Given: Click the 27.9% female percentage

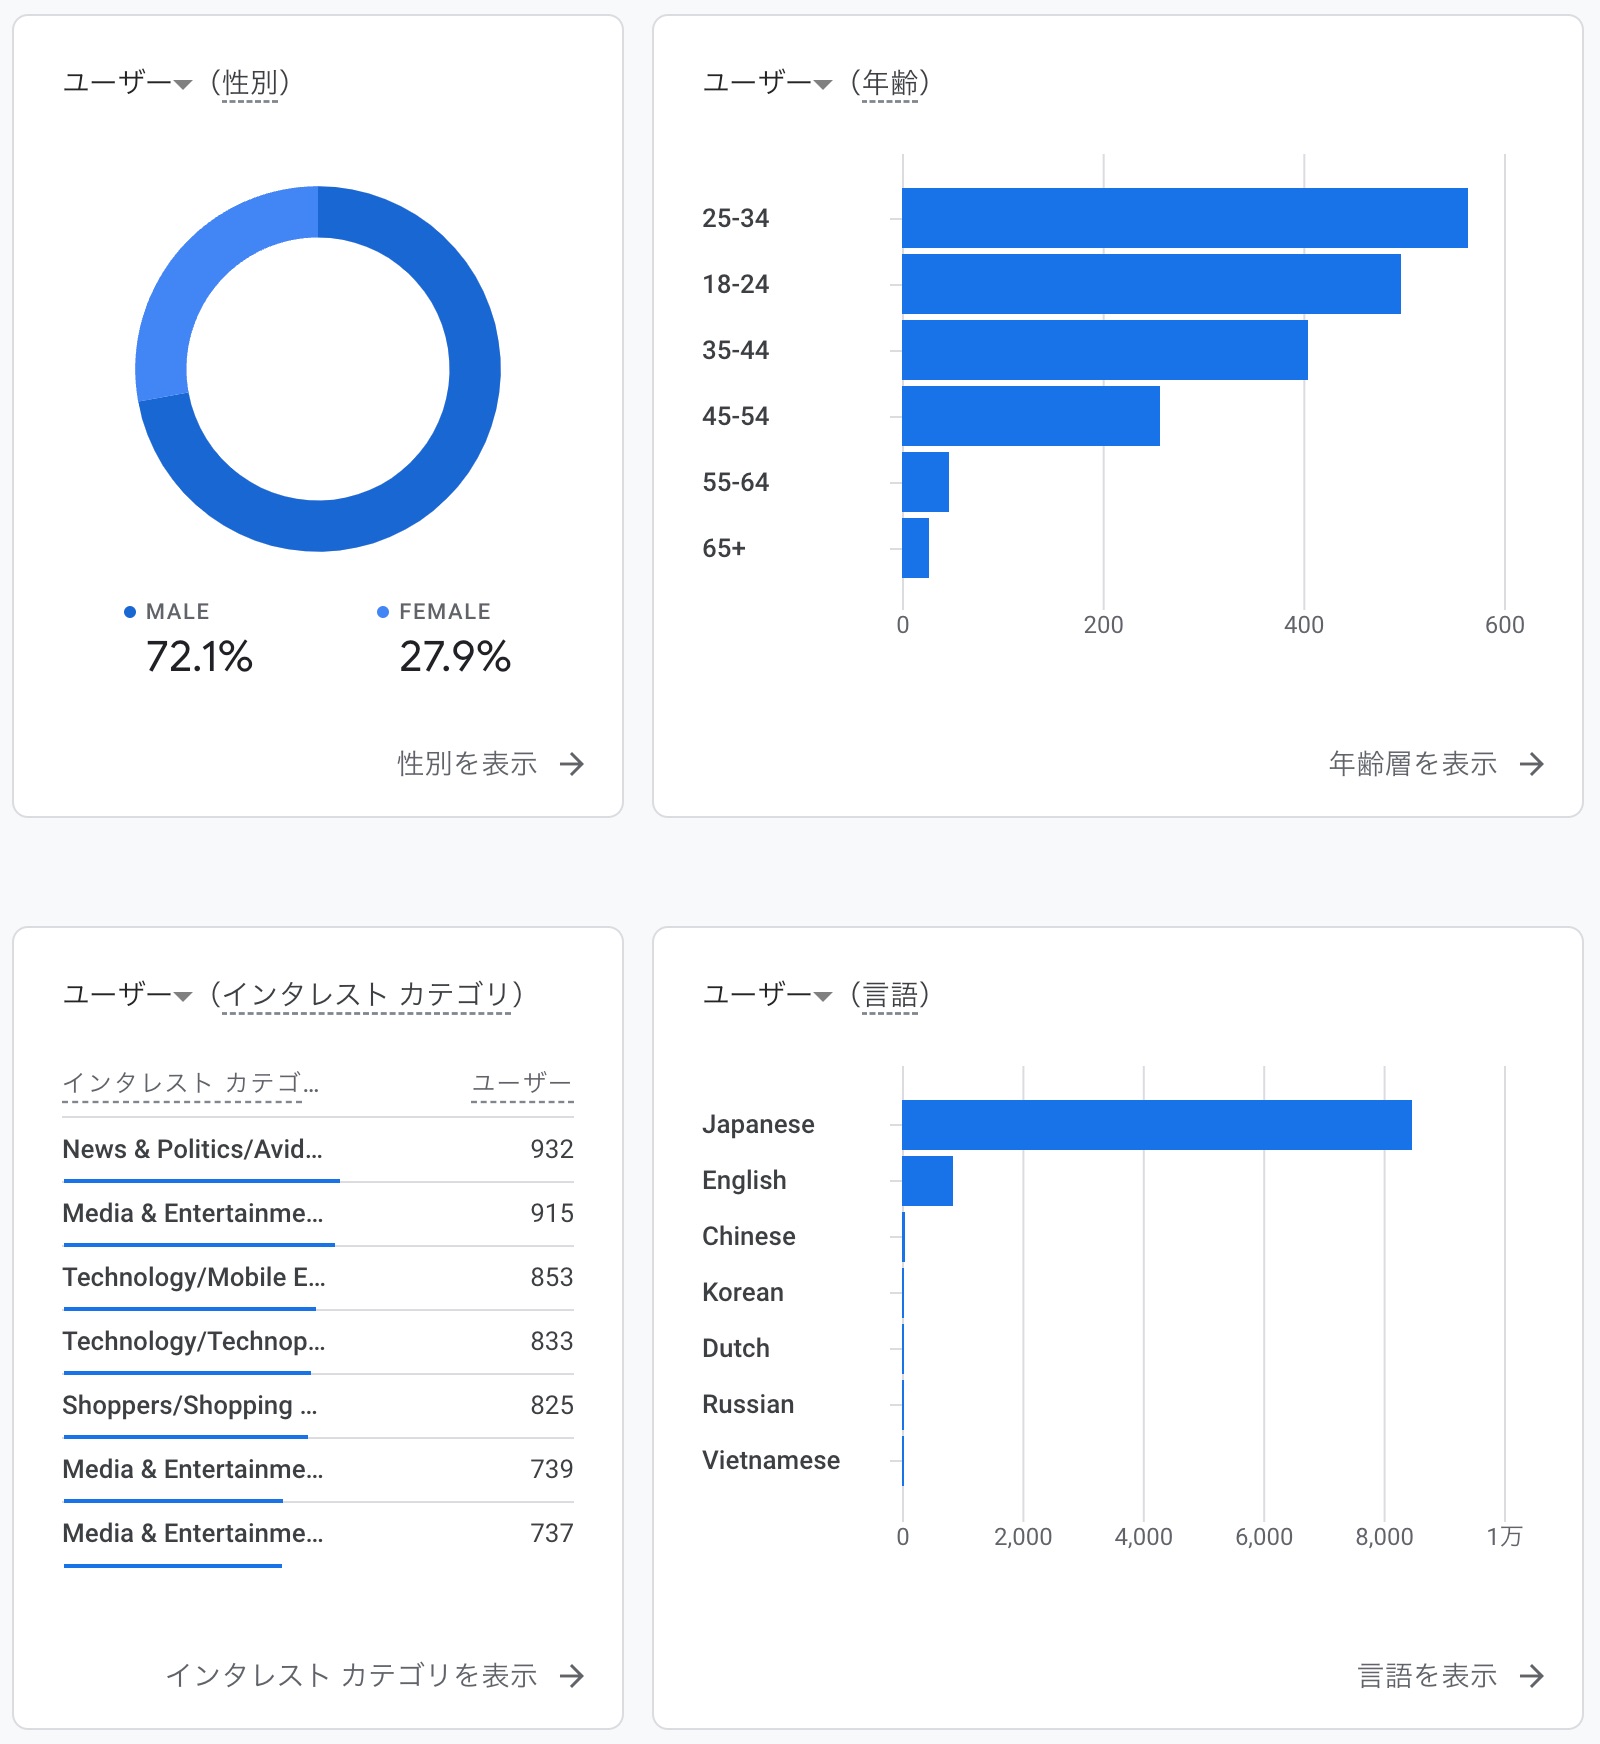Looking at the screenshot, I should tap(455, 657).
